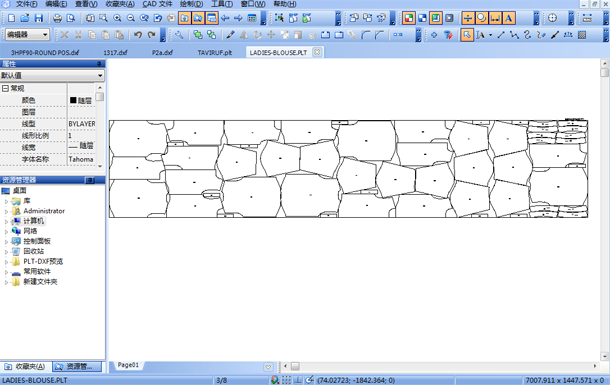The image size is (610, 385).
Task: Click the Tahoma font name value
Action: click(x=81, y=159)
